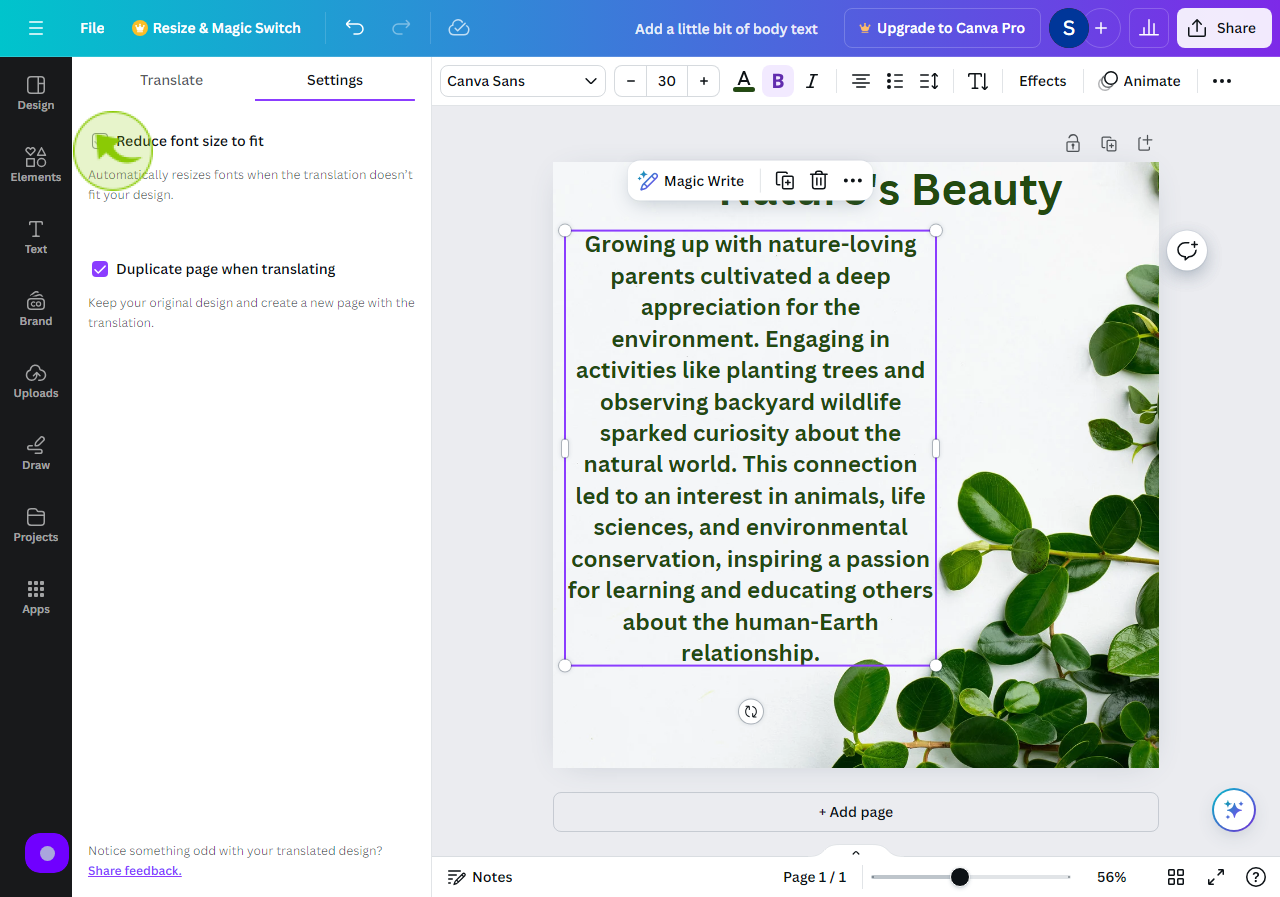
Task: Open analytics insights chart icon
Action: coord(1149,28)
